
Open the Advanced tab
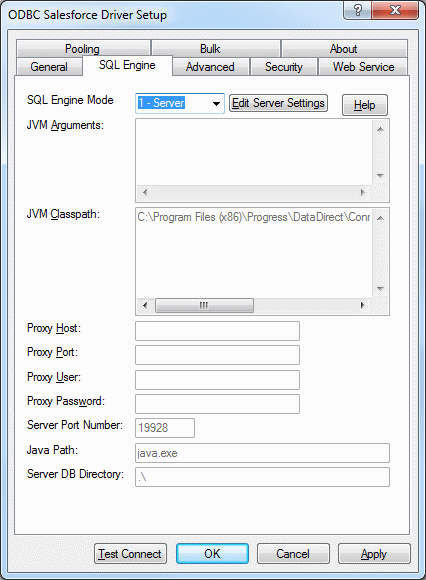coord(210,67)
